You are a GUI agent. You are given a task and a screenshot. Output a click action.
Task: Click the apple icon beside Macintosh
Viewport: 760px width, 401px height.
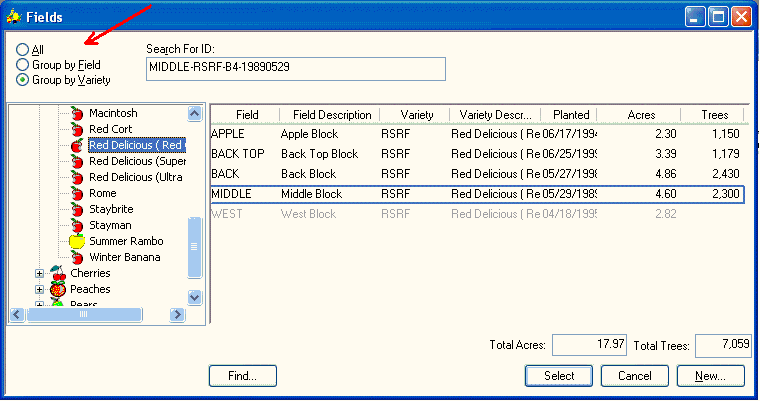pos(77,114)
